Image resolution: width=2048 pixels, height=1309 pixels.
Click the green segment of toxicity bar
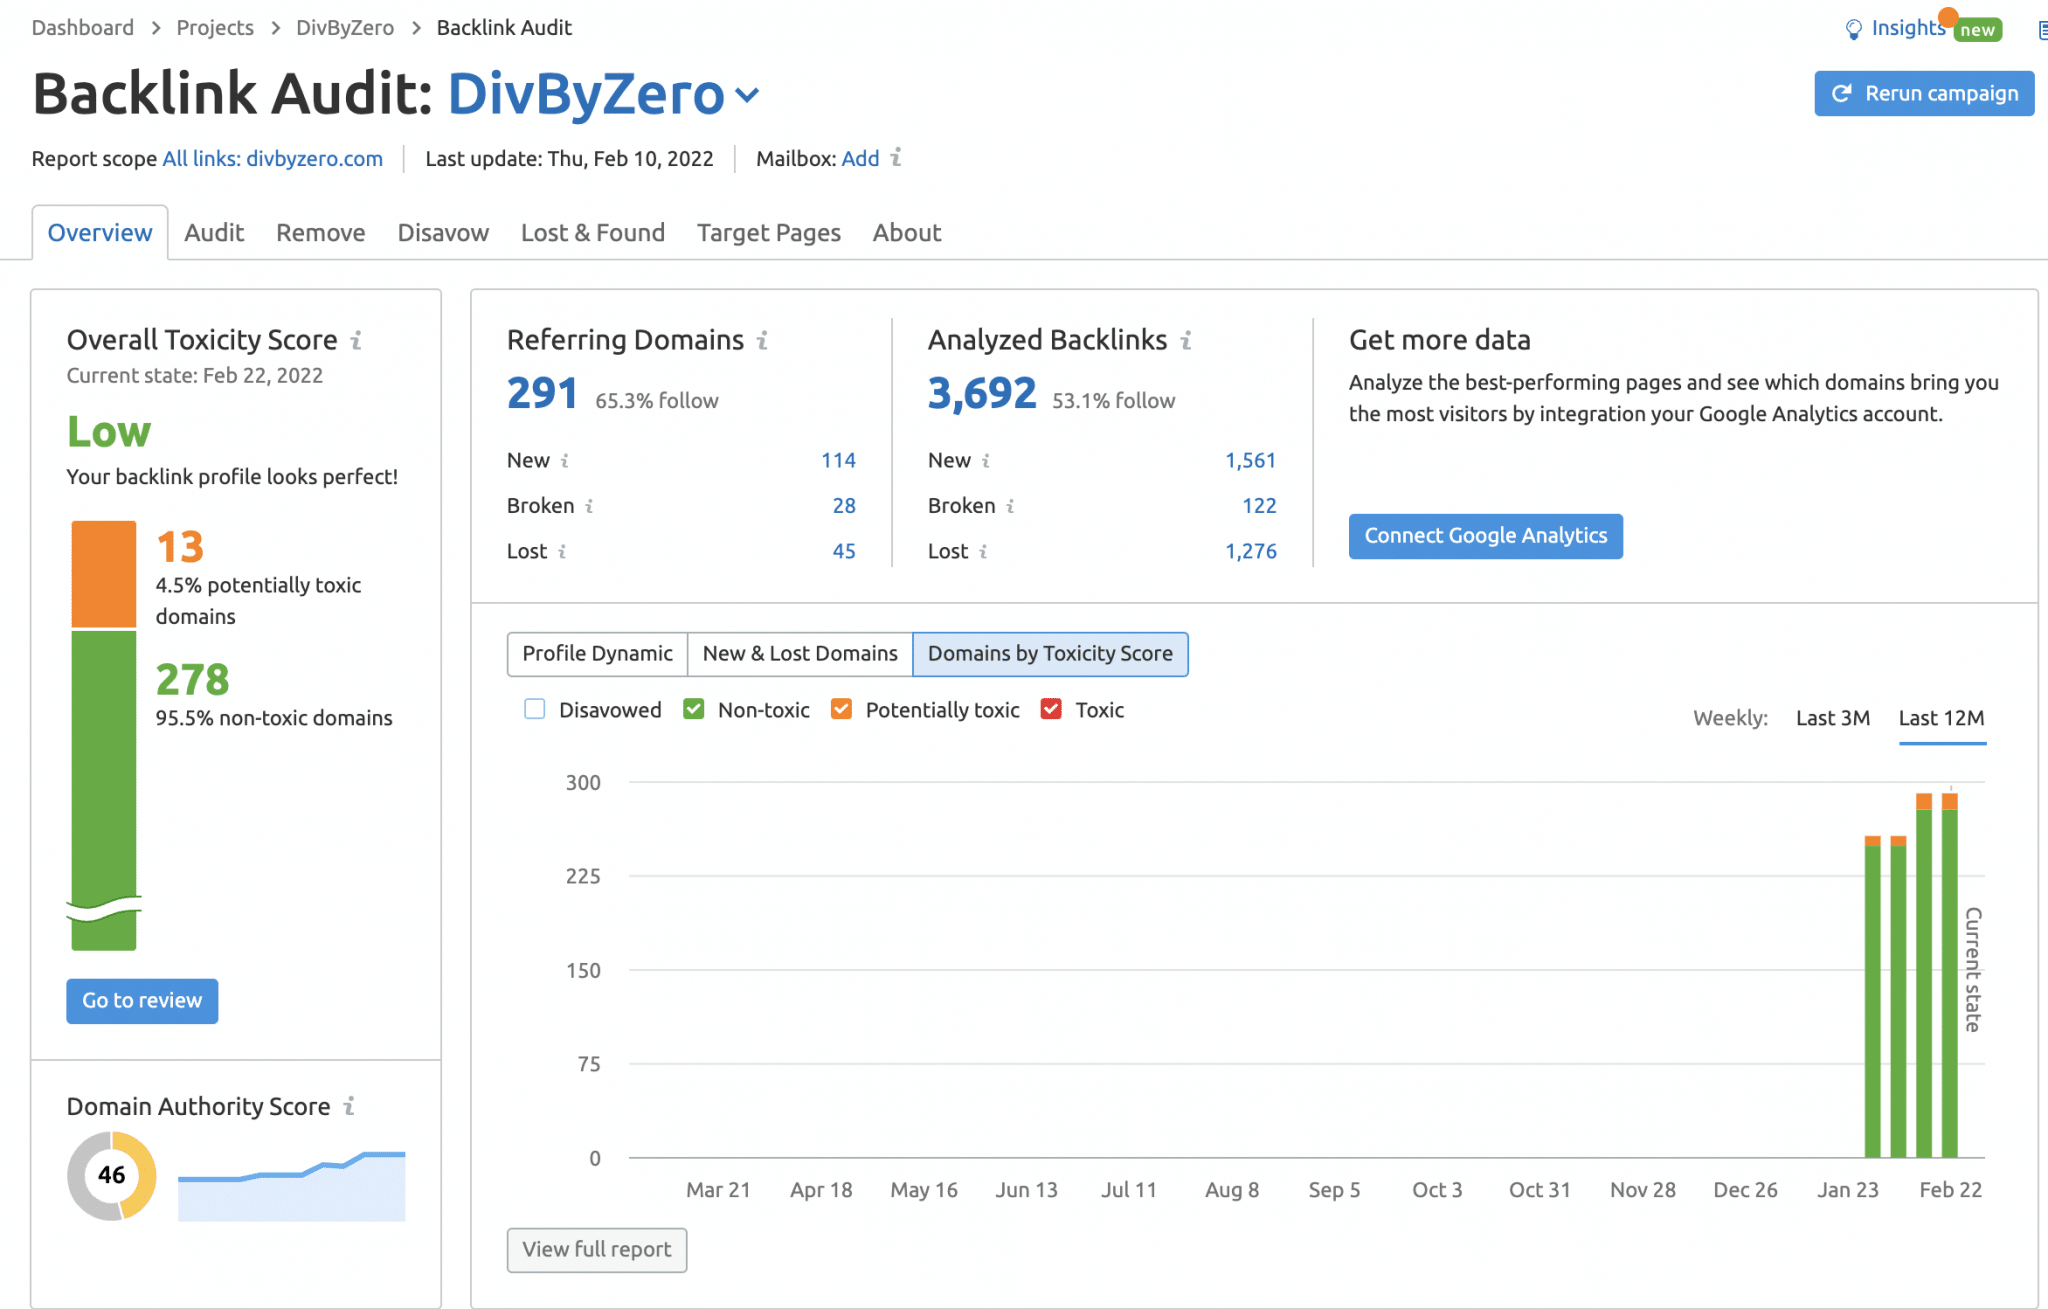tap(104, 790)
